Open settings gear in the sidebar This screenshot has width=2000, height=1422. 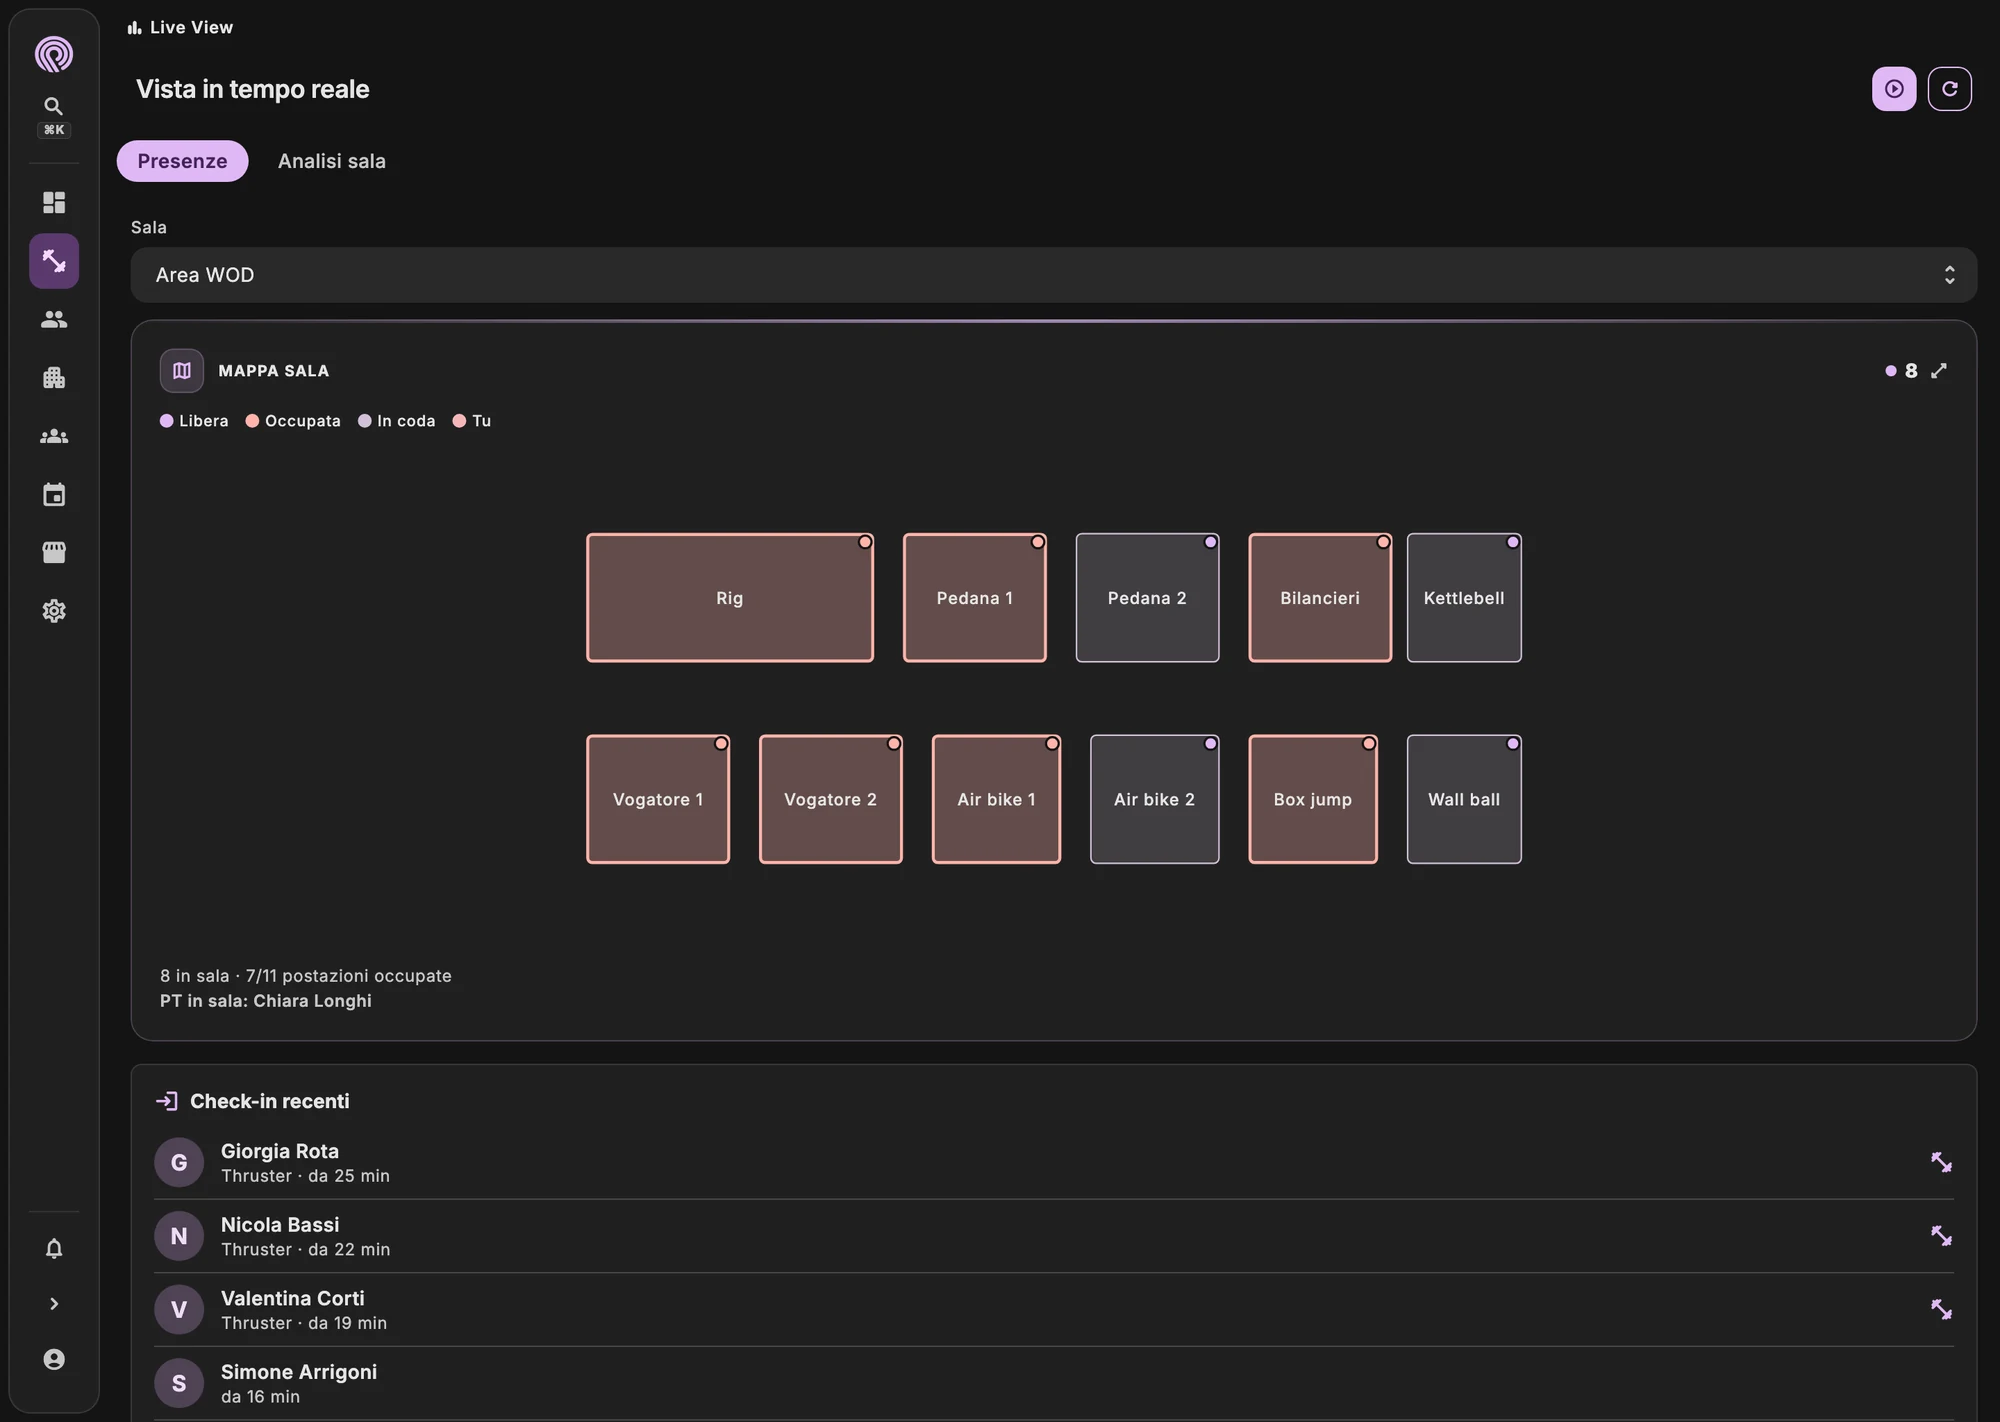click(x=54, y=611)
